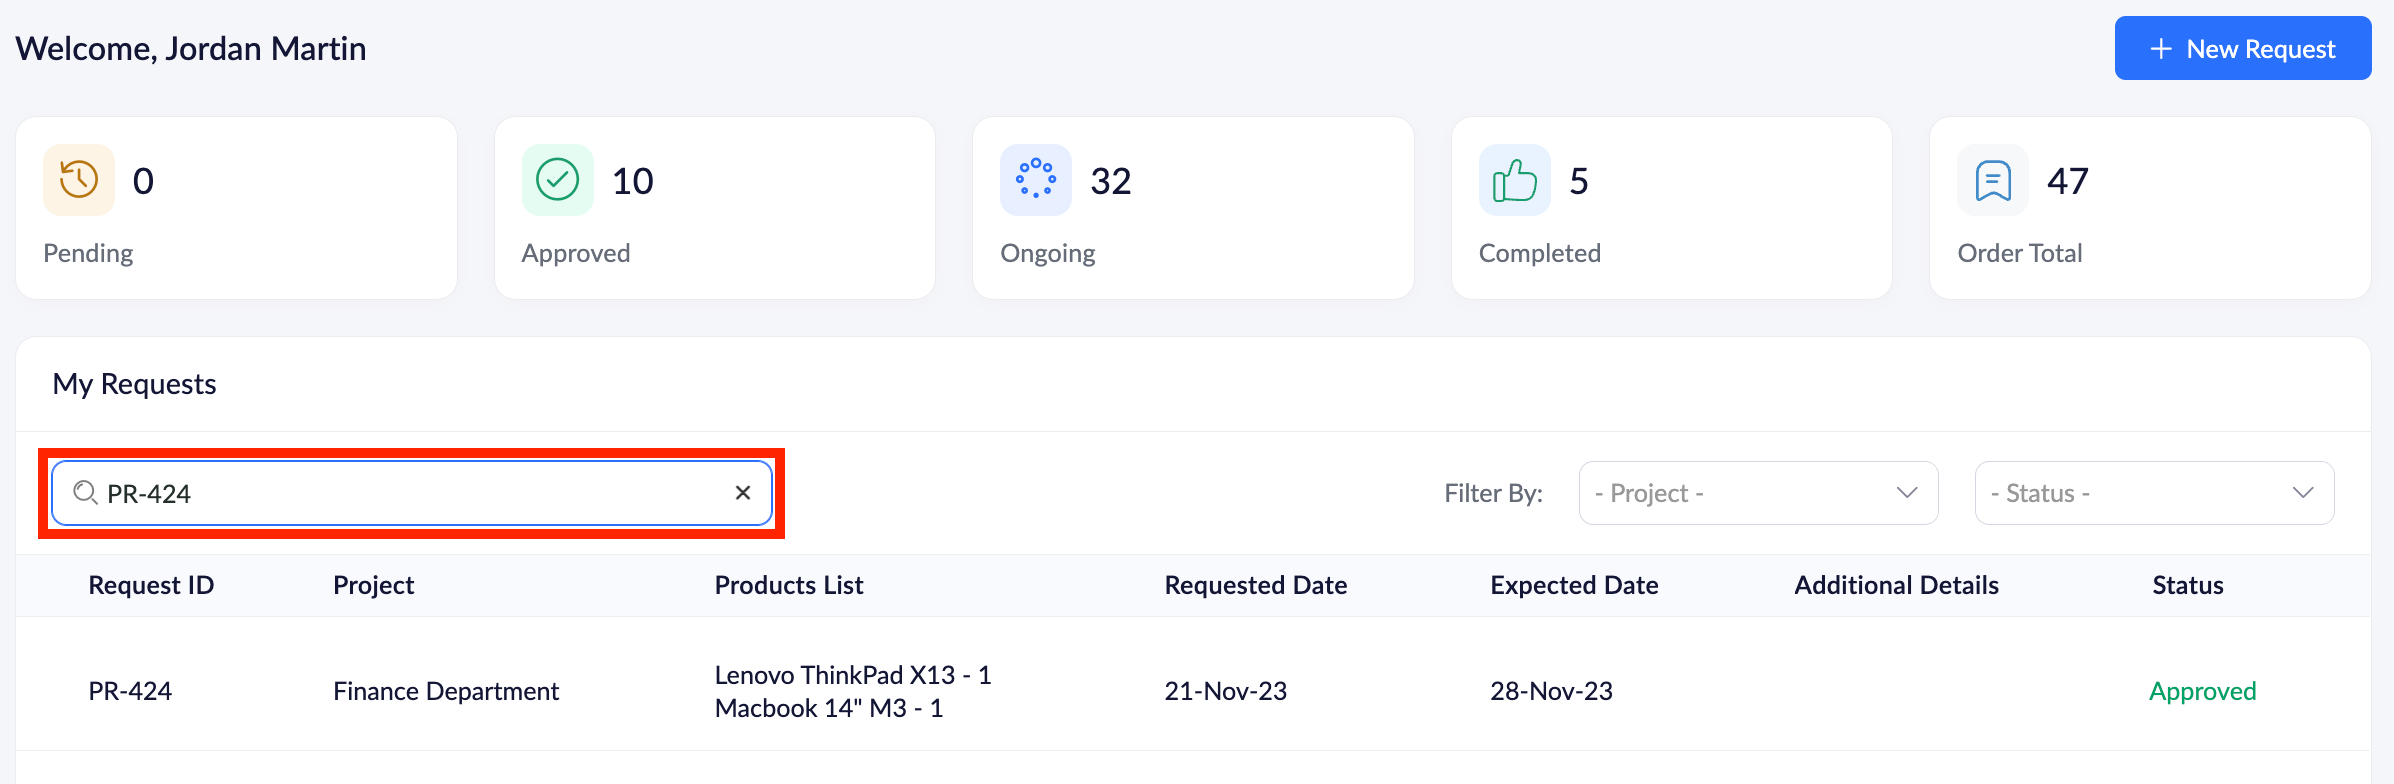2394x784 pixels.
Task: Click the Products List column header
Action: click(788, 585)
